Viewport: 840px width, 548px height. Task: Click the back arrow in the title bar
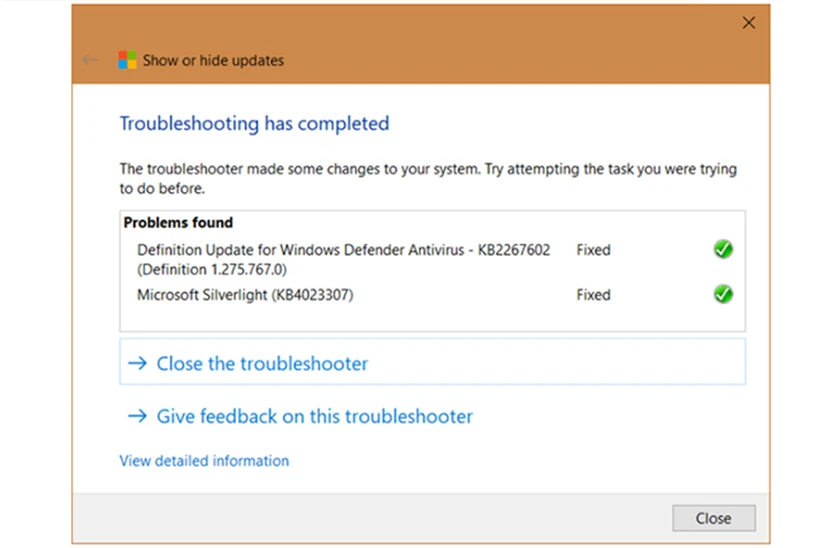click(89, 60)
